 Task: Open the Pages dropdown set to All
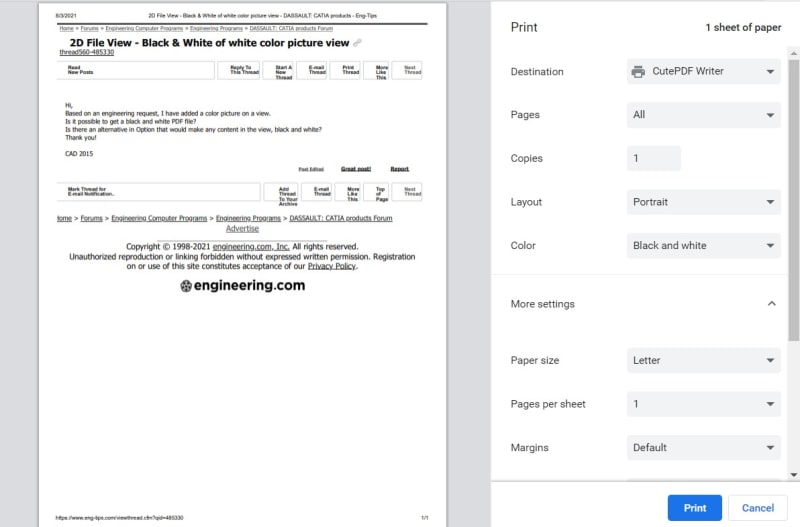pyautogui.click(x=703, y=115)
